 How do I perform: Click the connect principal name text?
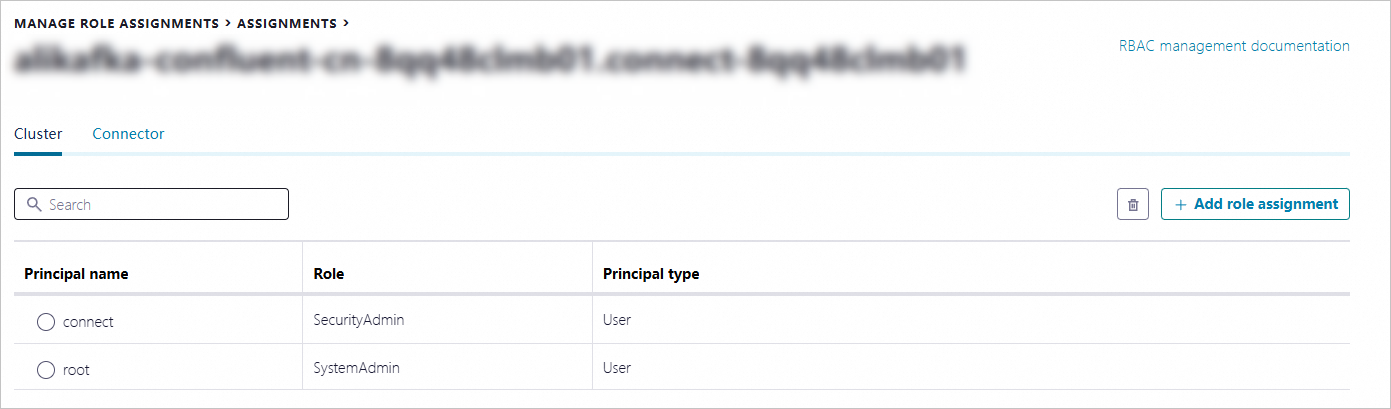(88, 322)
